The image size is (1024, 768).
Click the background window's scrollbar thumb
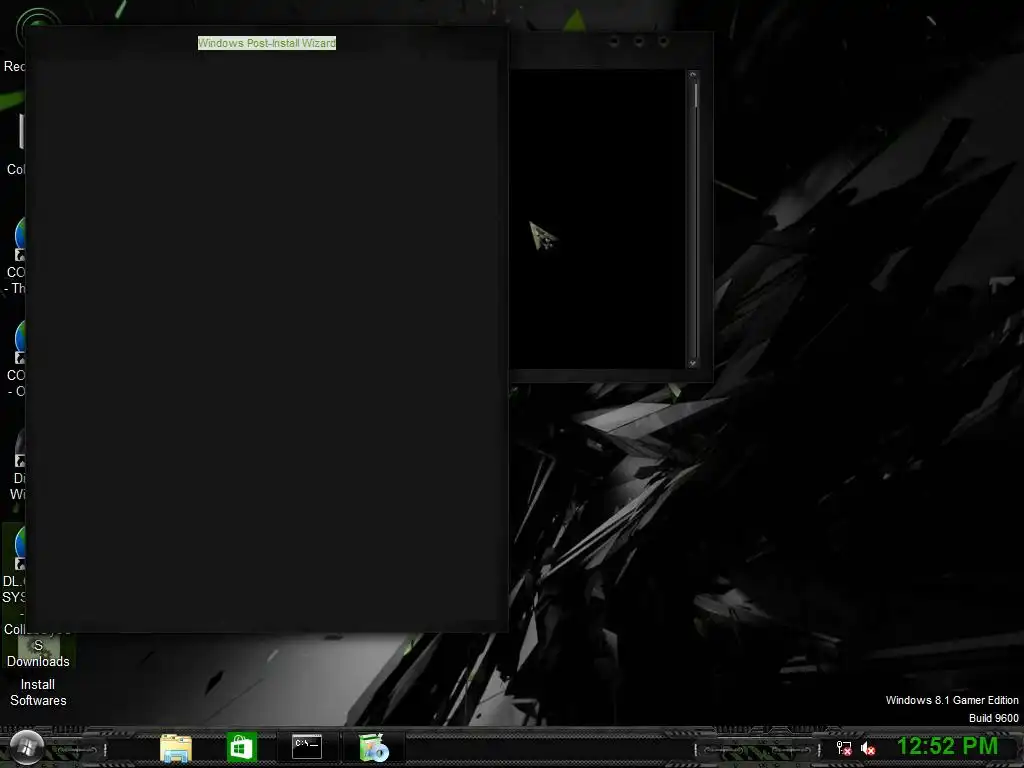pos(696,96)
